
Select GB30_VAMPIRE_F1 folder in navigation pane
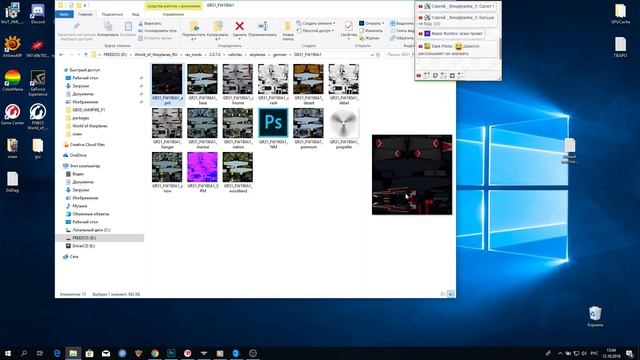[85, 110]
